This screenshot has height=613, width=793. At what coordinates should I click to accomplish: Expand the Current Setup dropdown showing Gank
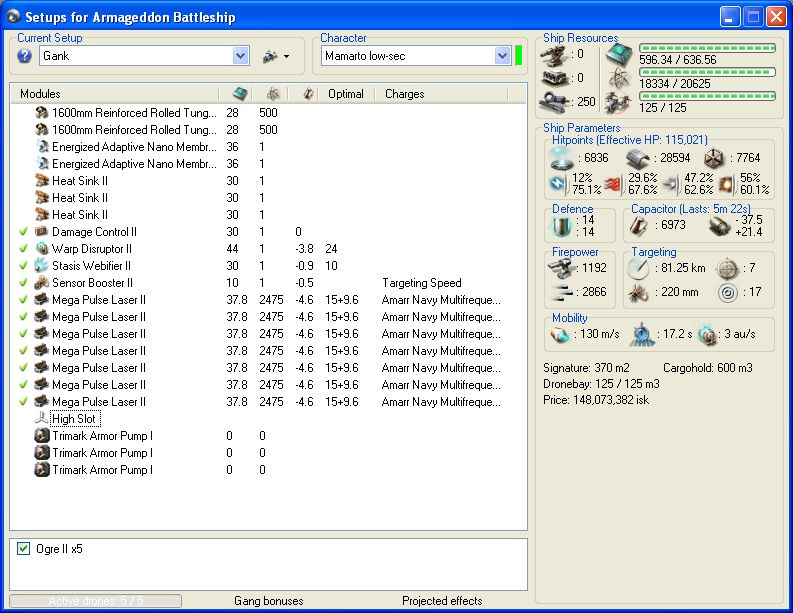click(240, 57)
